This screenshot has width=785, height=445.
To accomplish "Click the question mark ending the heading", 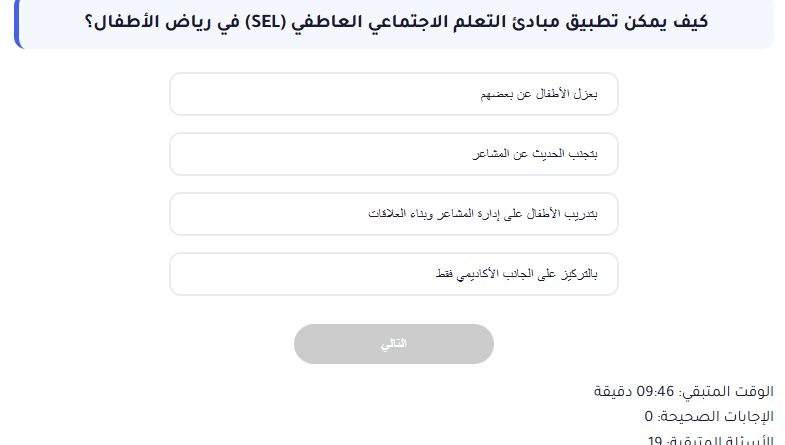I will click(86, 22).
